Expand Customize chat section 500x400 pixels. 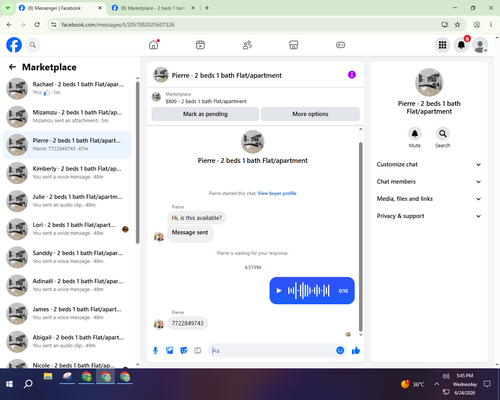(x=429, y=164)
